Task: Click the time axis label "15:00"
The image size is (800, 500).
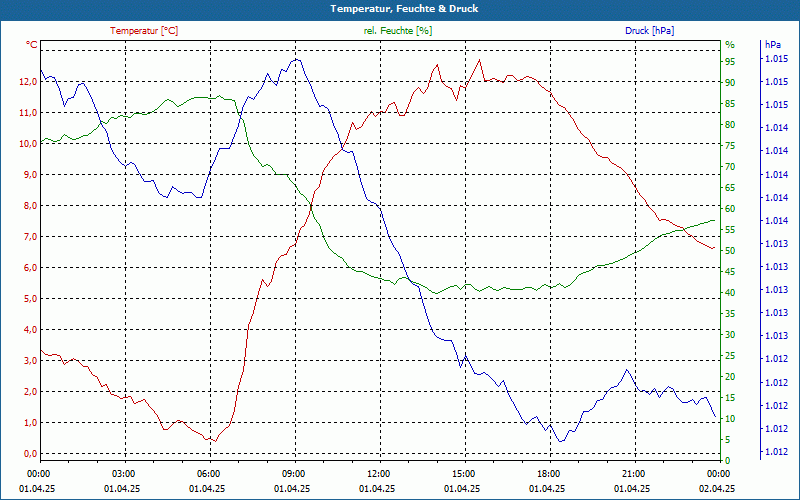Action: click(x=463, y=473)
